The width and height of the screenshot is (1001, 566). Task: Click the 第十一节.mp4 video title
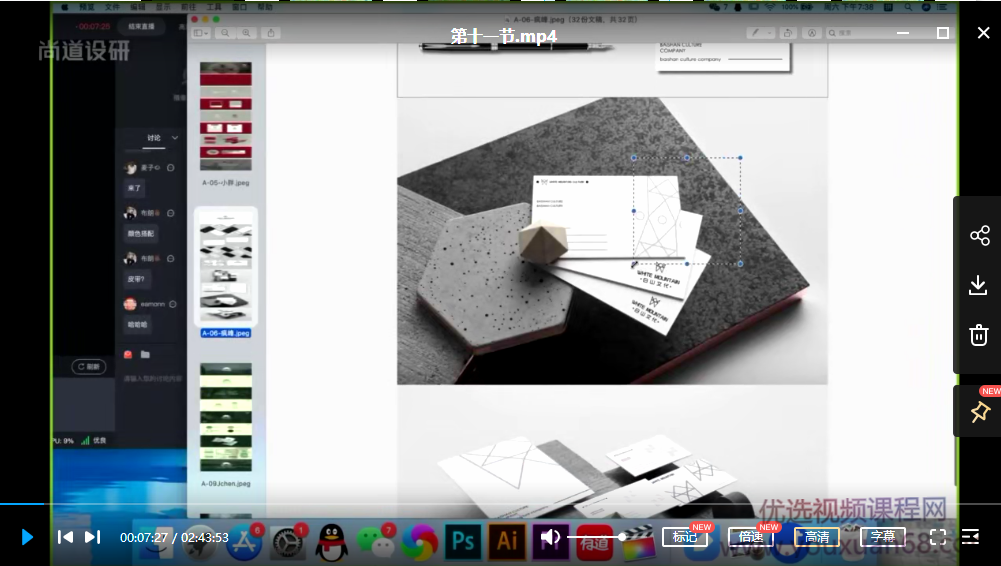coord(503,37)
